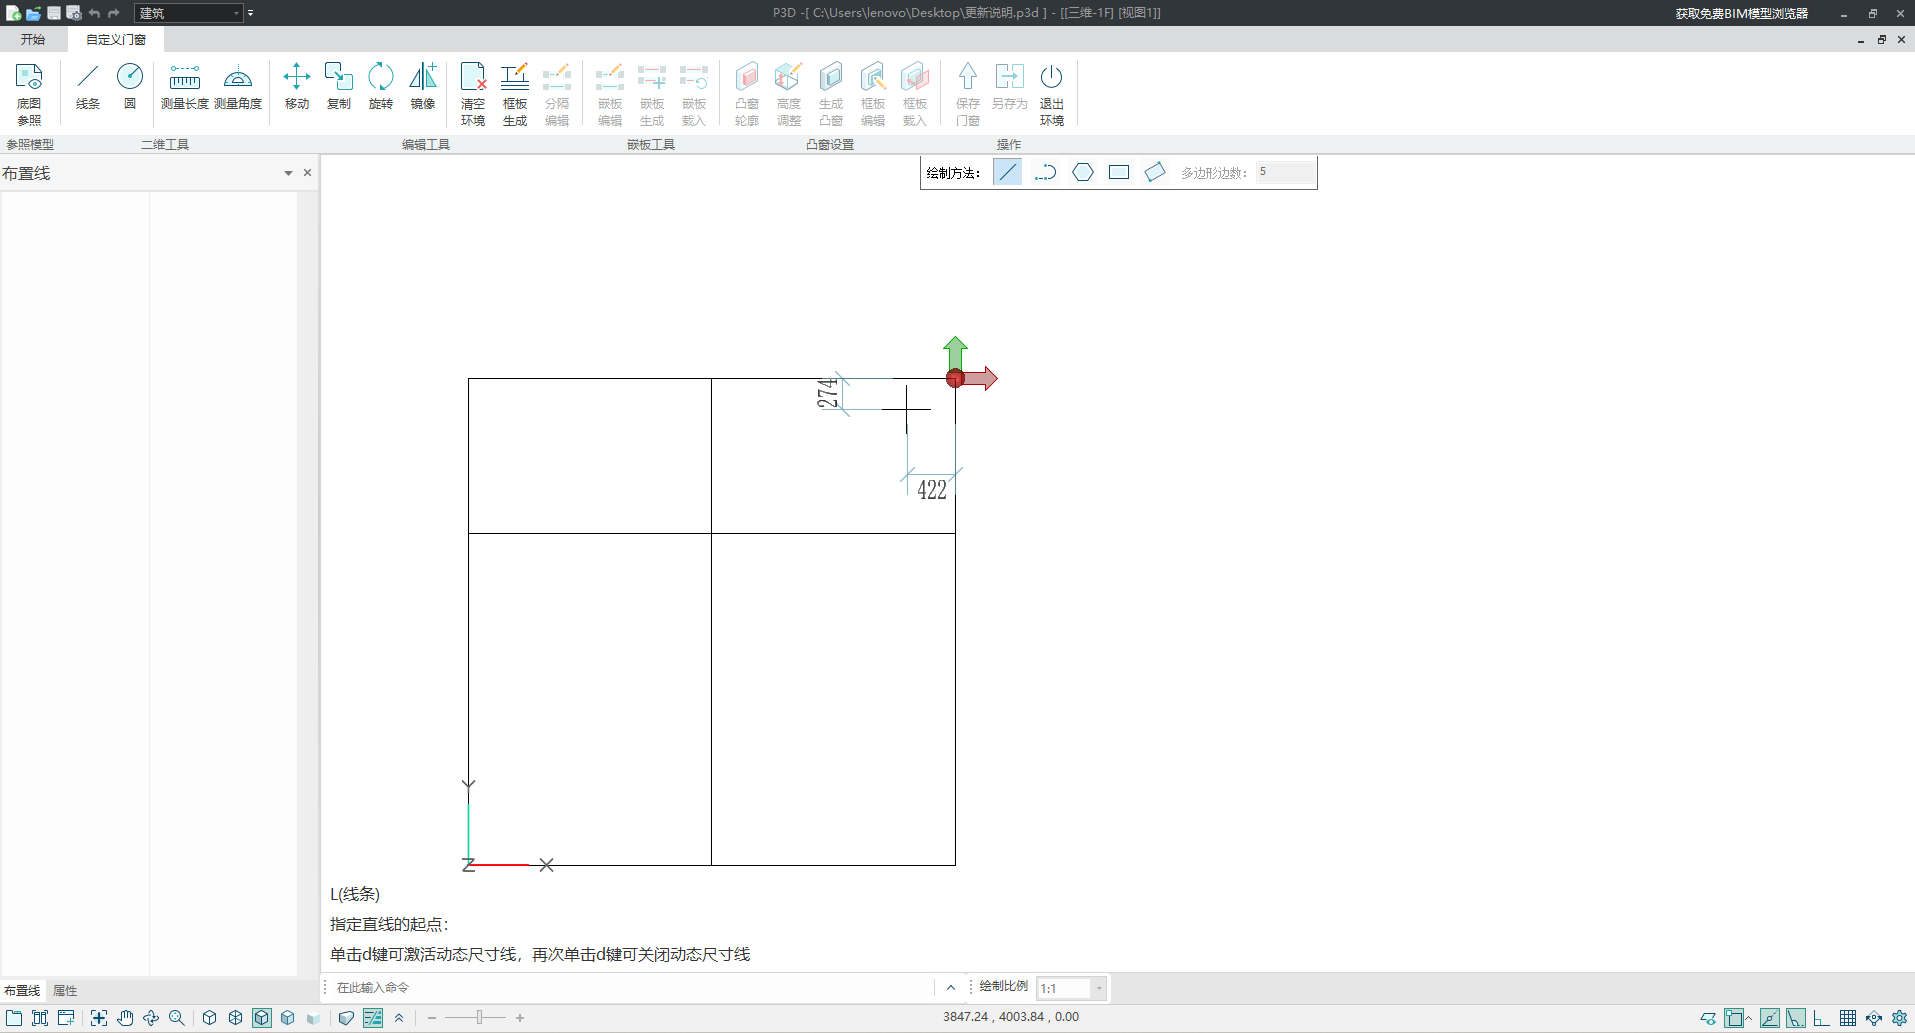Click the zoom slider handle in status bar
1915x1033 pixels.
[x=479, y=1018]
